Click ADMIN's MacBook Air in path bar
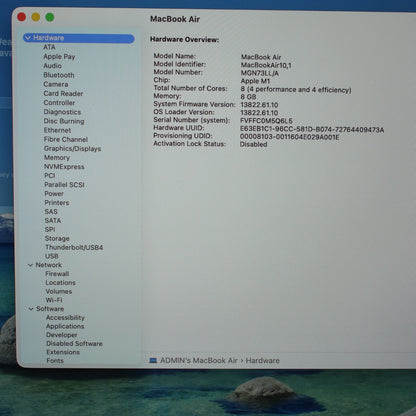The height and width of the screenshot is (416, 416). click(199, 360)
